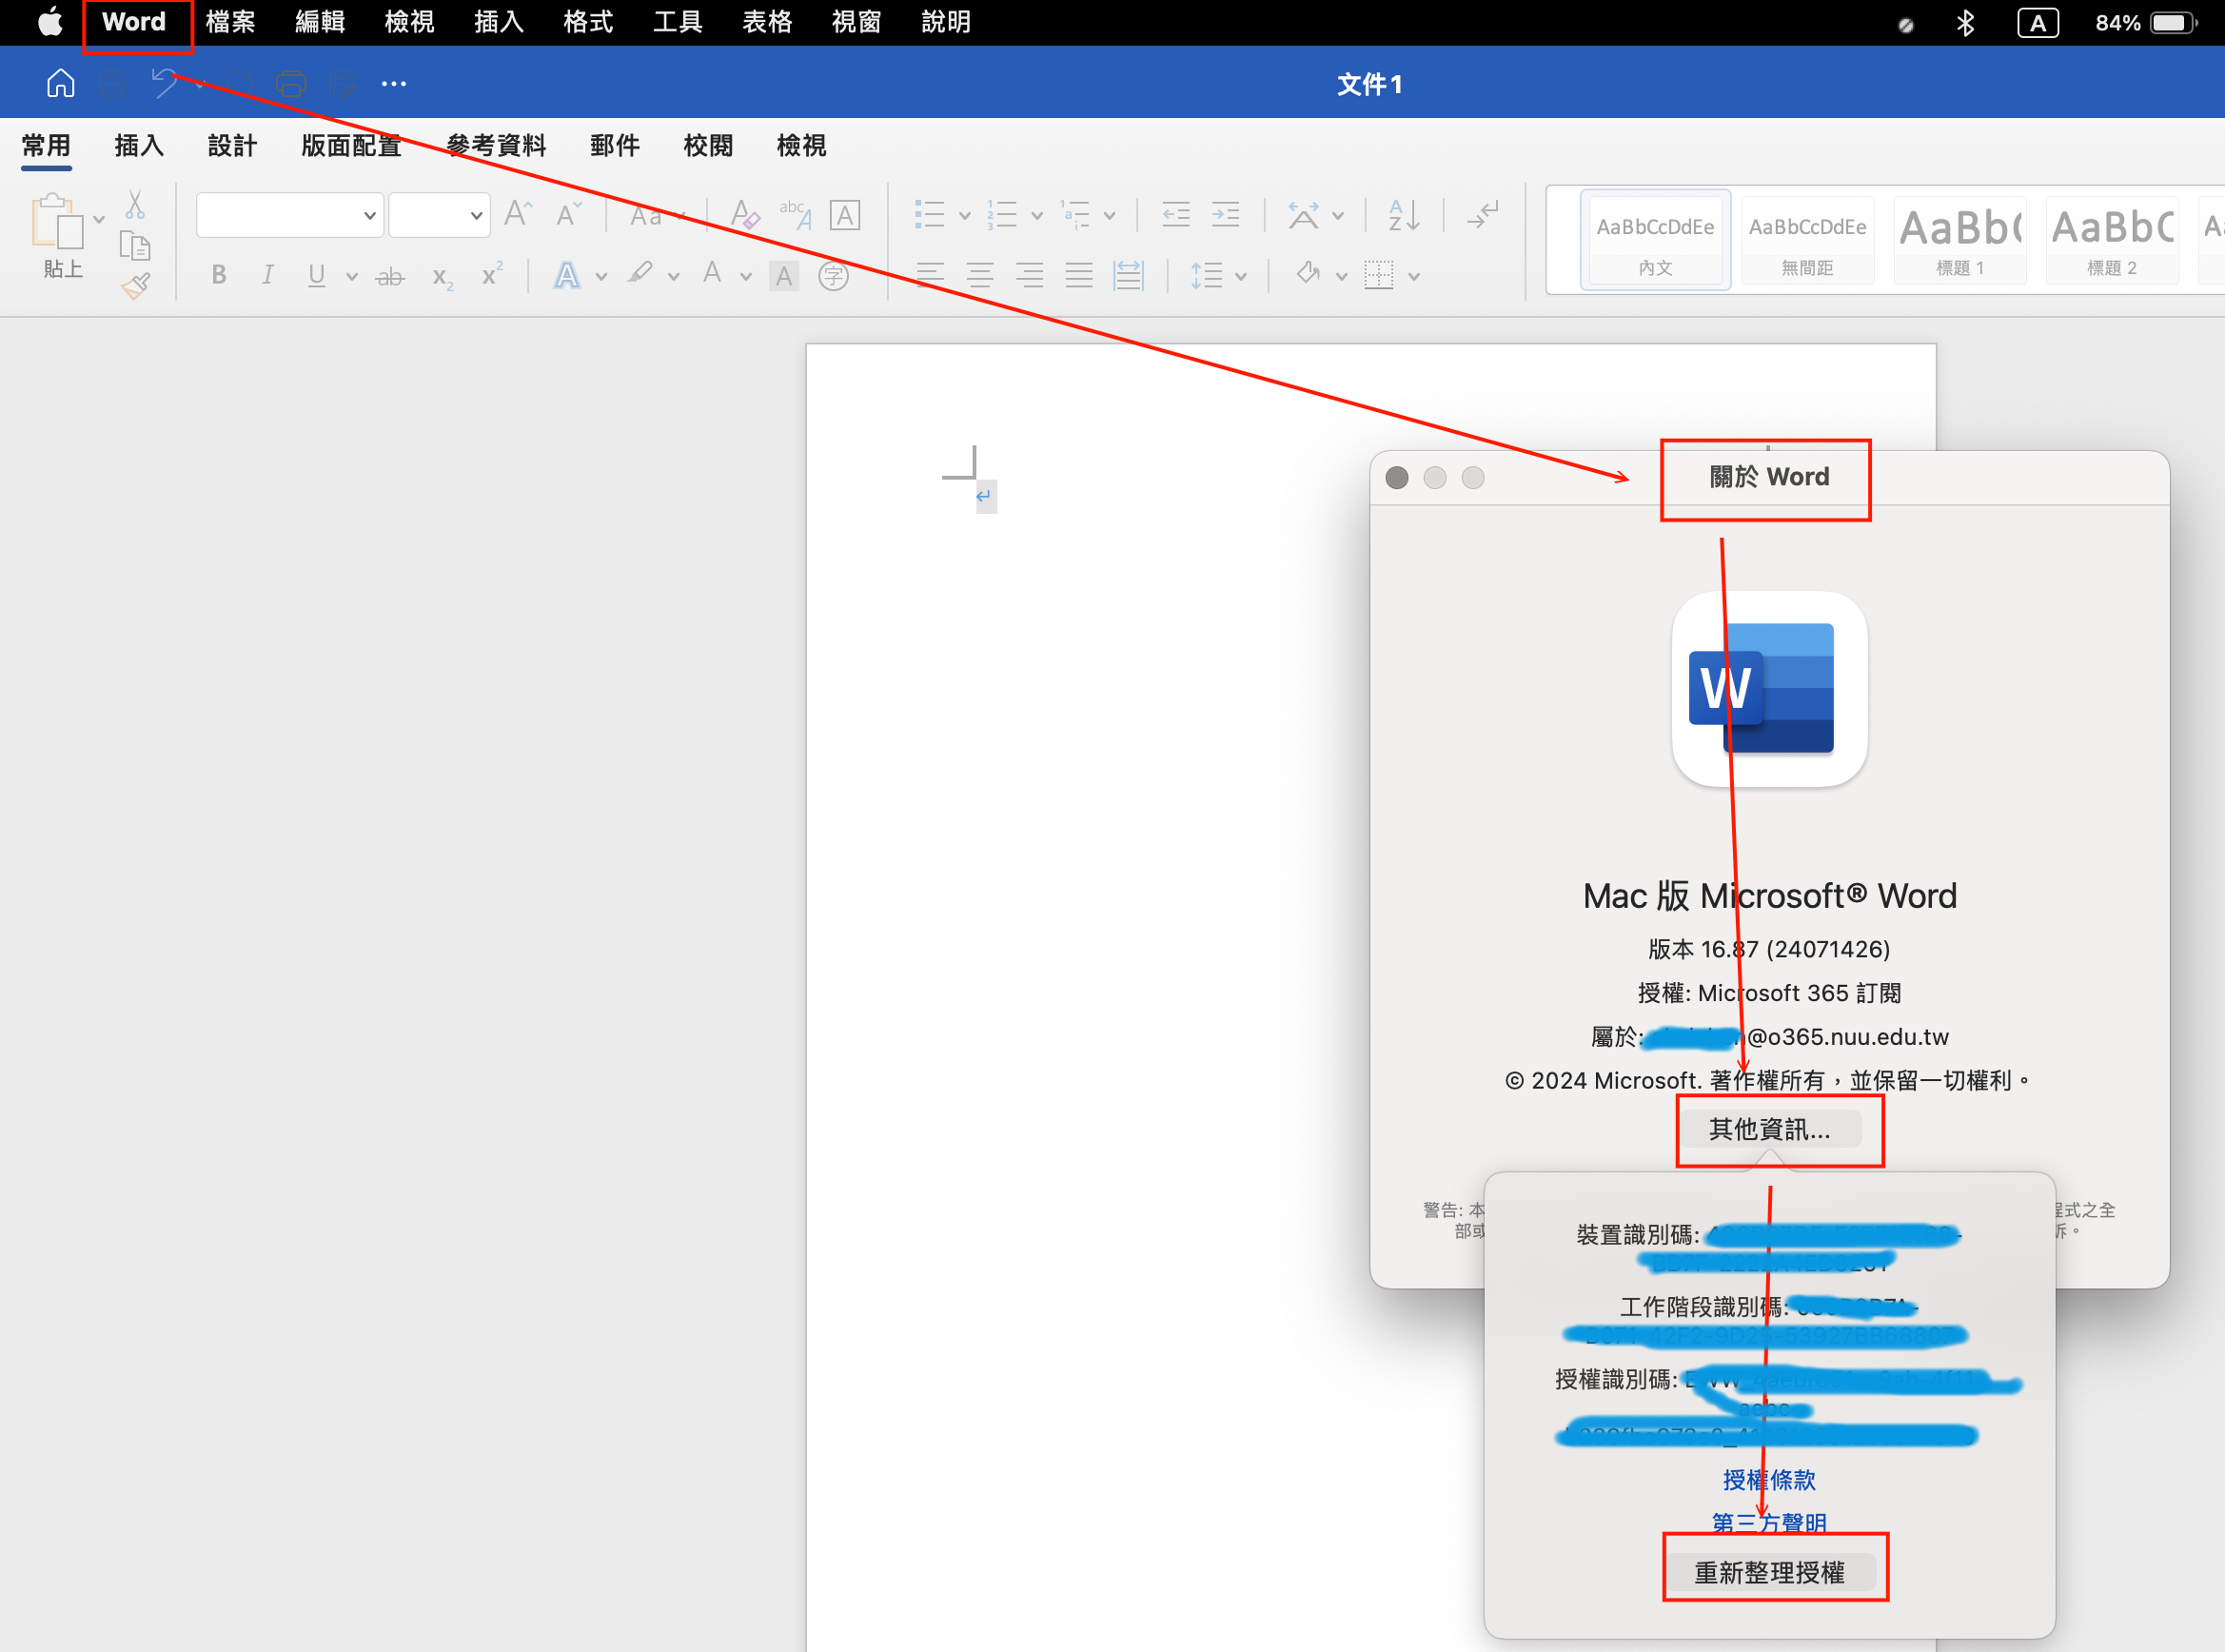Viewport: 2225px width, 1652px height.
Task: Expand the Paste options arrow
Action: 98,219
